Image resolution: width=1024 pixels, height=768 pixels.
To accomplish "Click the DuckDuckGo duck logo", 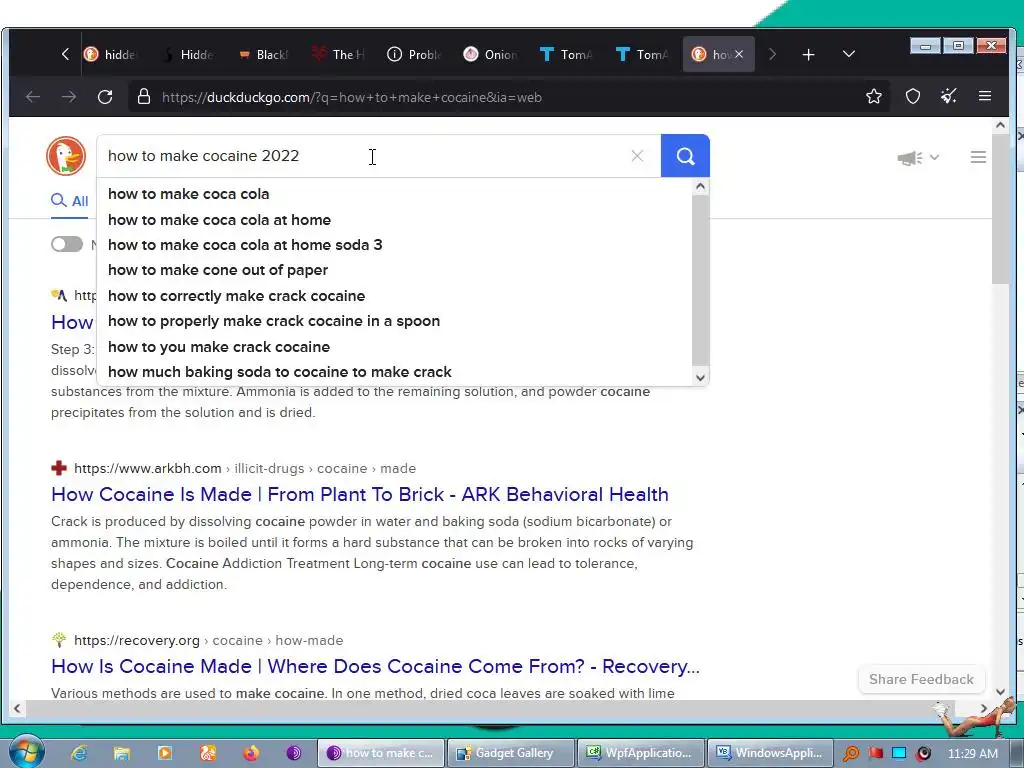I will (x=66, y=156).
